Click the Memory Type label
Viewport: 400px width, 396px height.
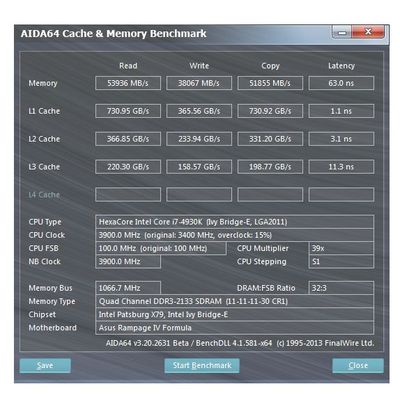[52, 301]
